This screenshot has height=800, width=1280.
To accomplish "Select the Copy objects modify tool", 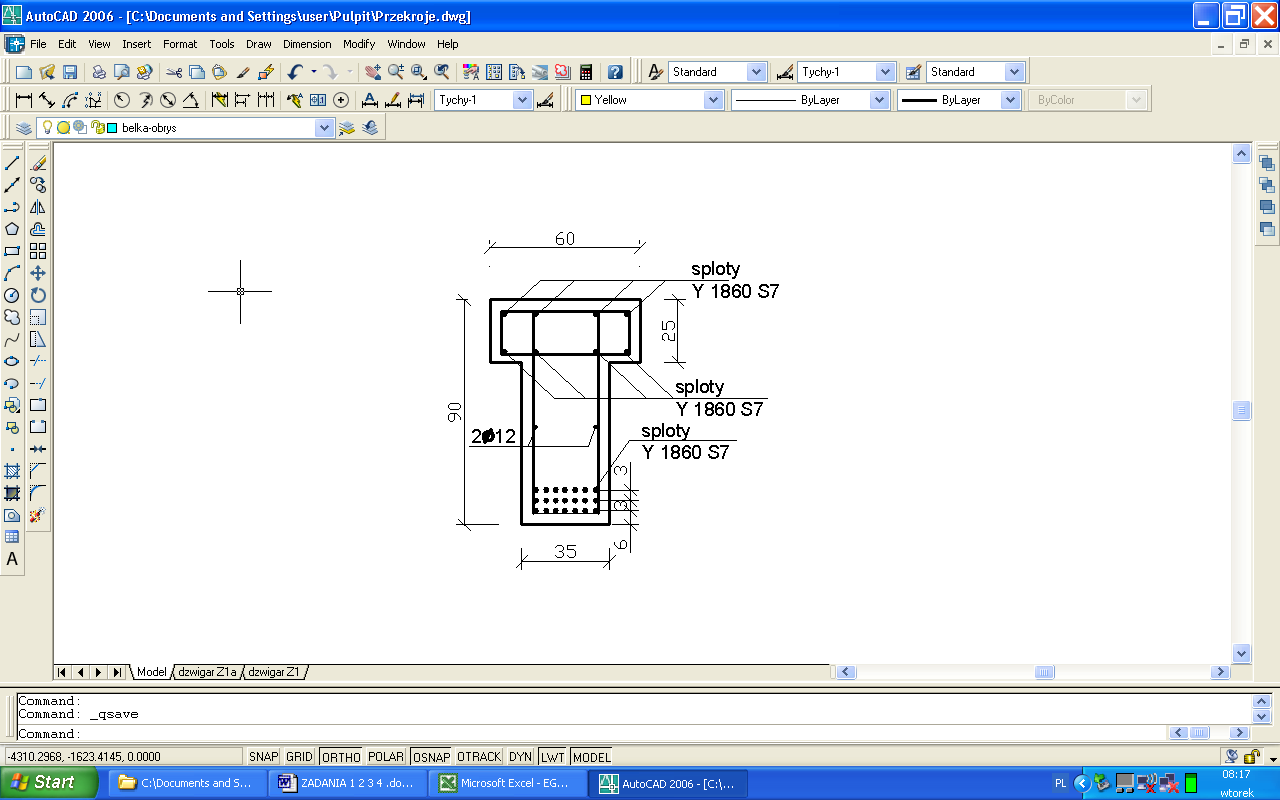I will 38,185.
